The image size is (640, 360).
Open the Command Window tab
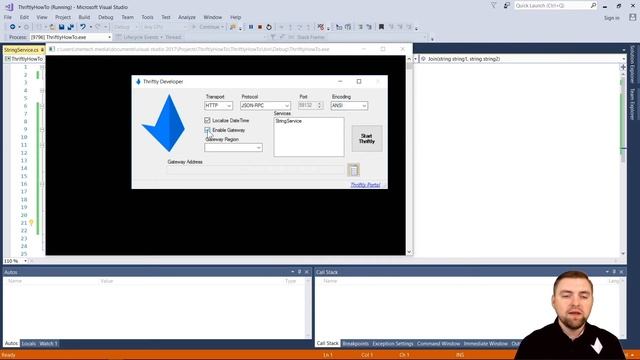(x=438, y=344)
